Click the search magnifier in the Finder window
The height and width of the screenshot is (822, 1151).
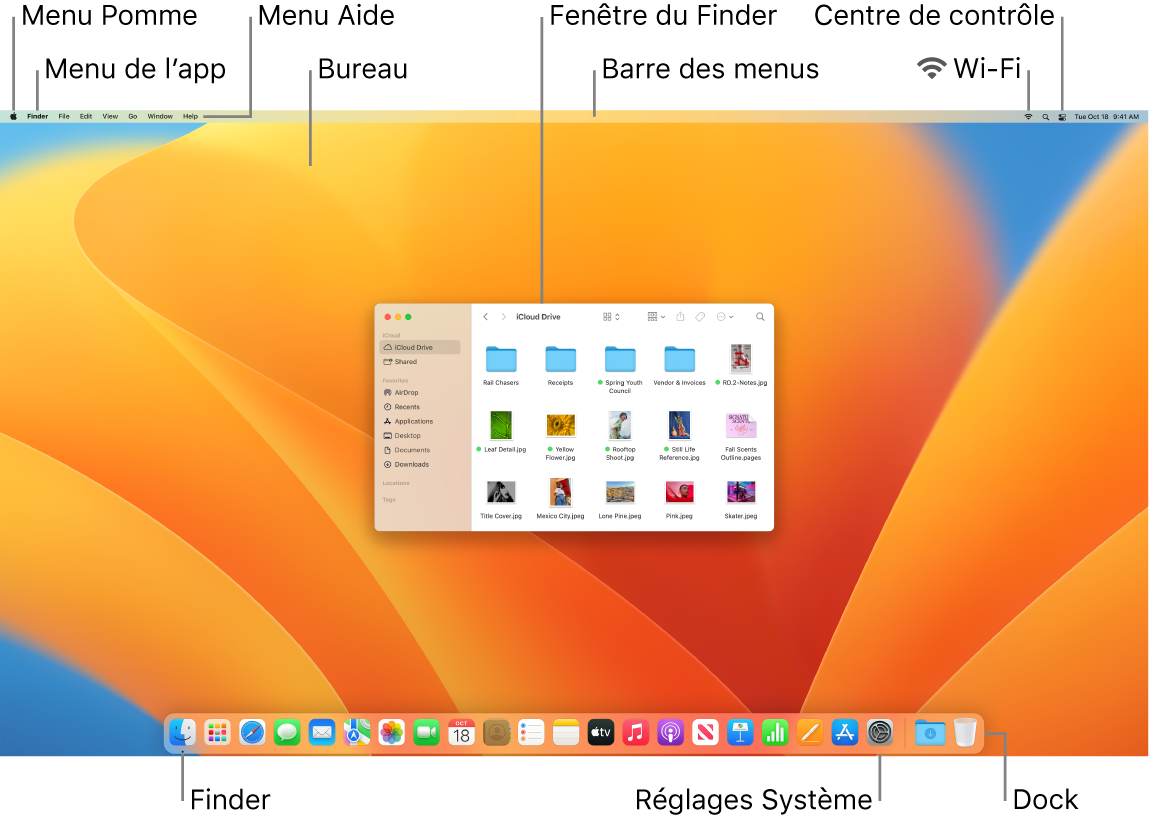(761, 316)
